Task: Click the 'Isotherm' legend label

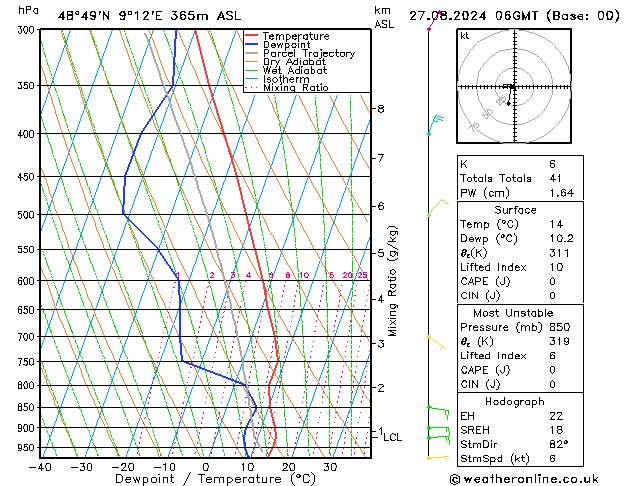Action: click(x=286, y=79)
